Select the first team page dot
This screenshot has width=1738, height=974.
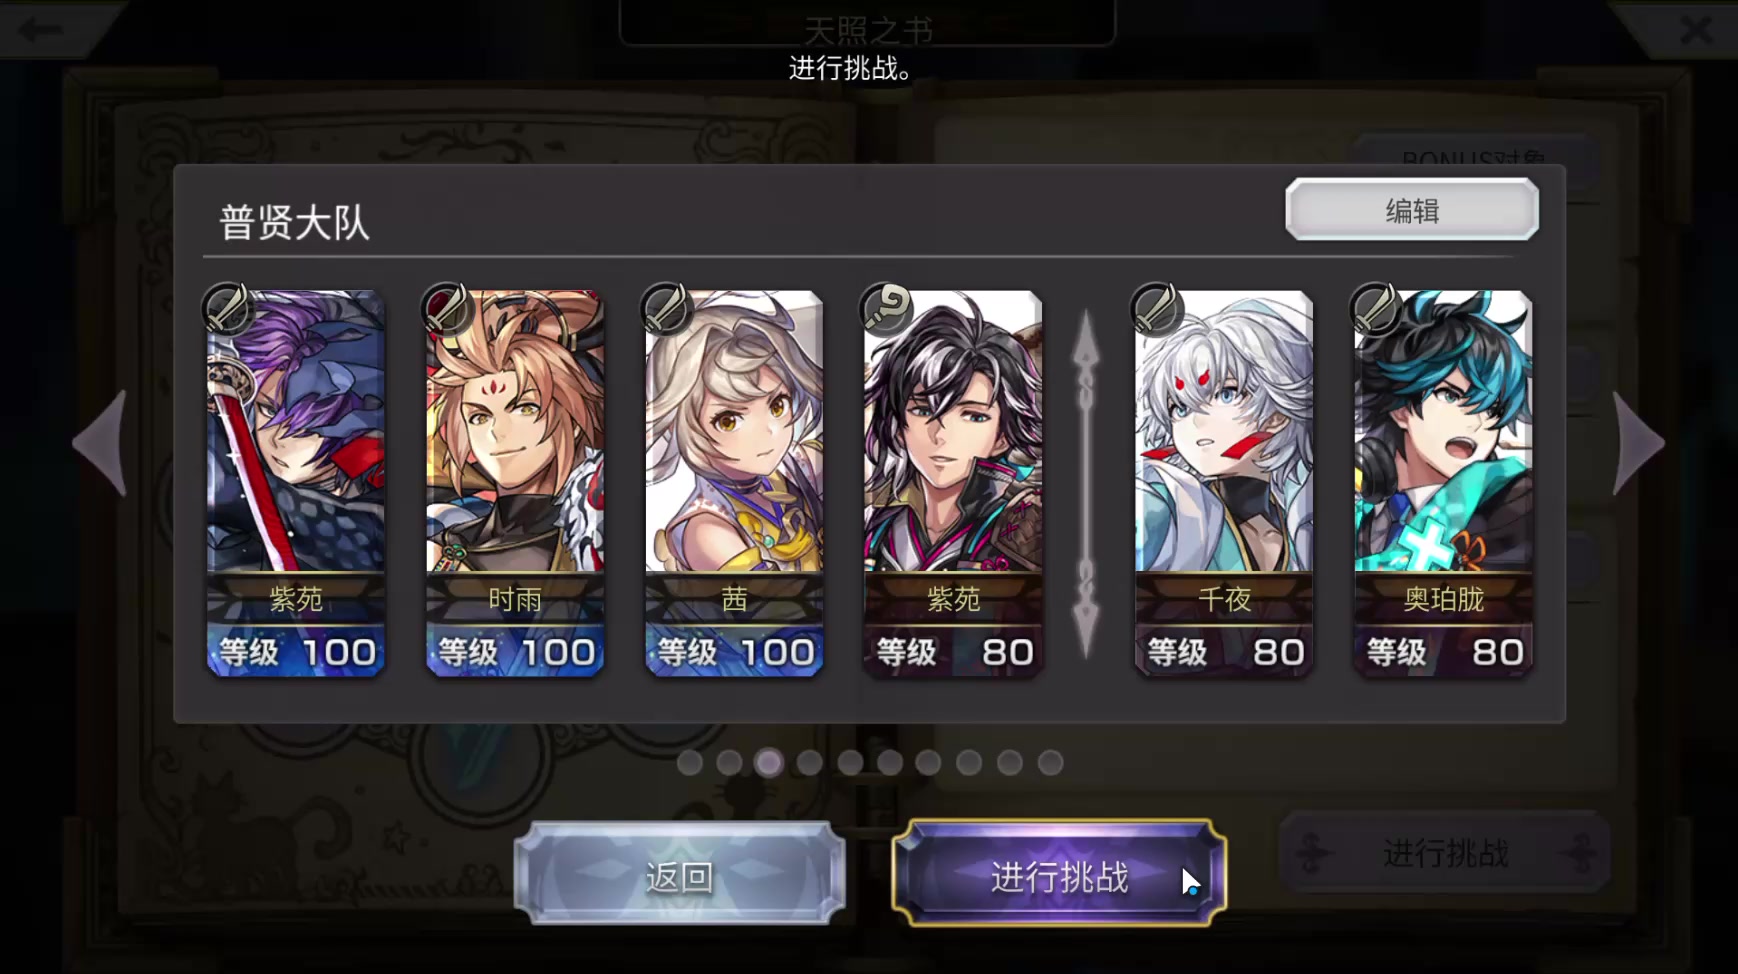coord(689,763)
